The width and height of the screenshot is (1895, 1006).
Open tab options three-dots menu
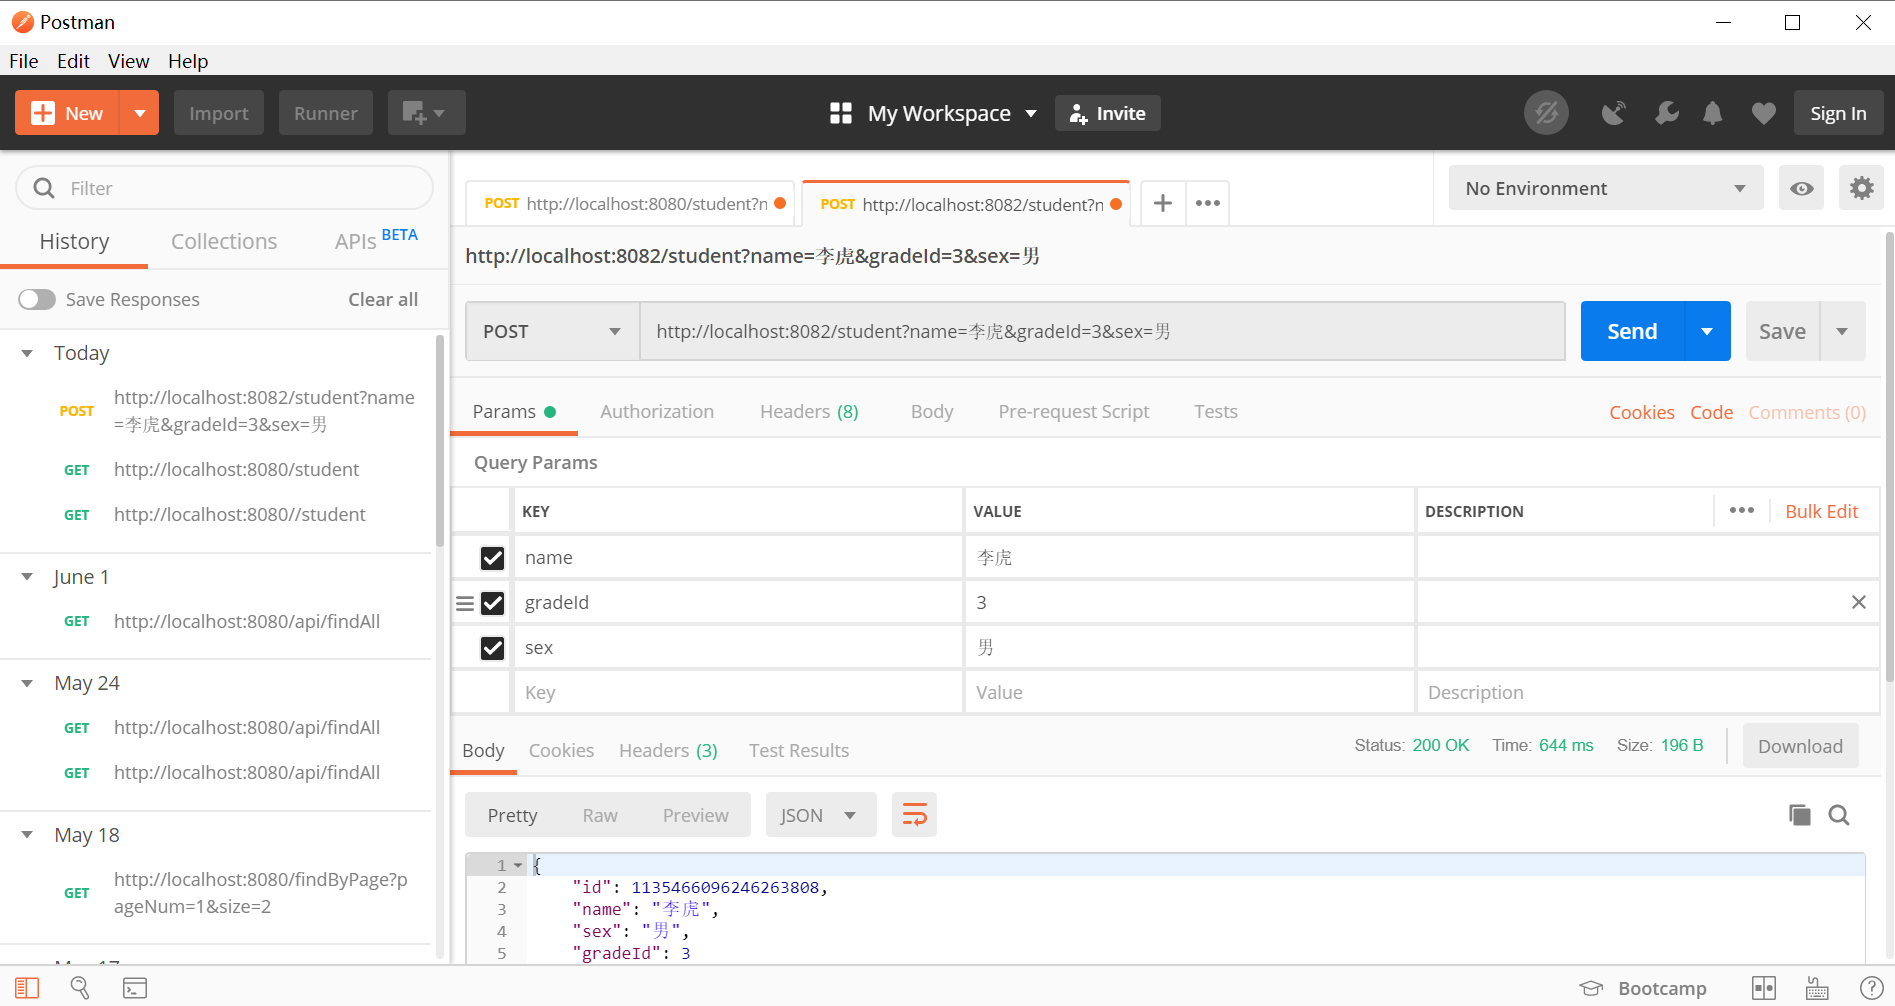(1208, 203)
